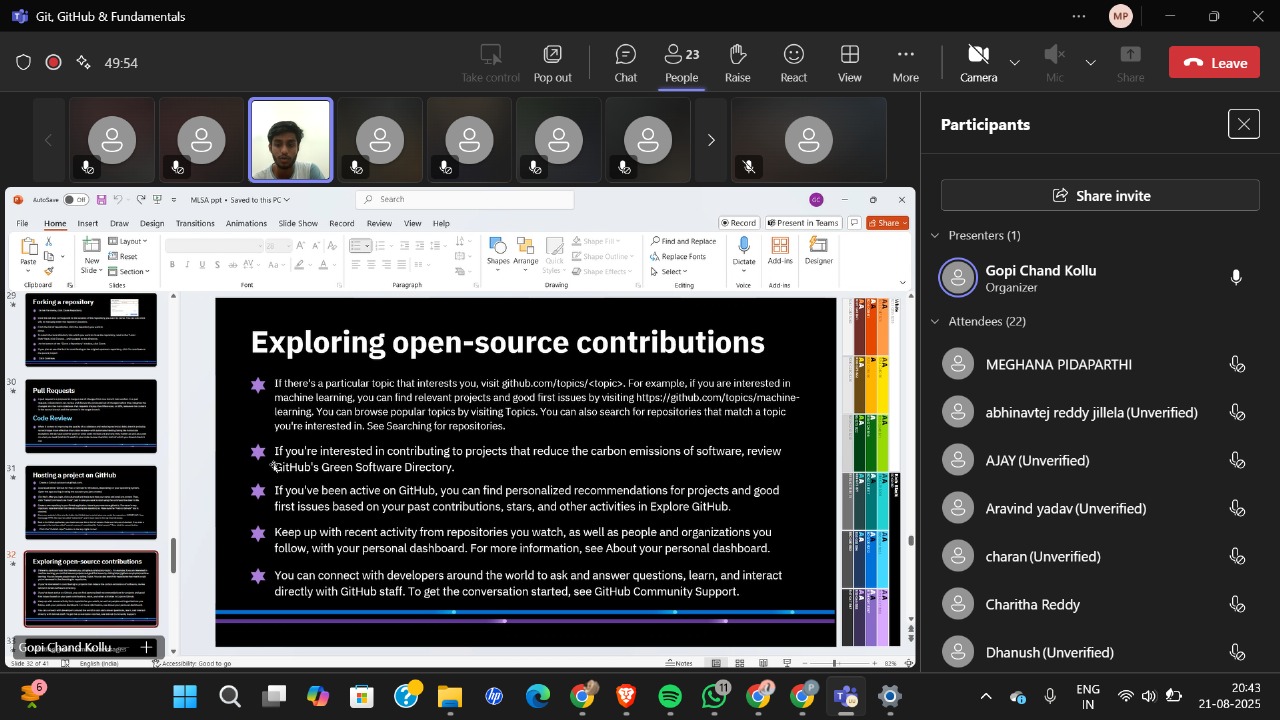Click the Share invite button
Viewport: 1280px width, 720px height.
(1099, 194)
